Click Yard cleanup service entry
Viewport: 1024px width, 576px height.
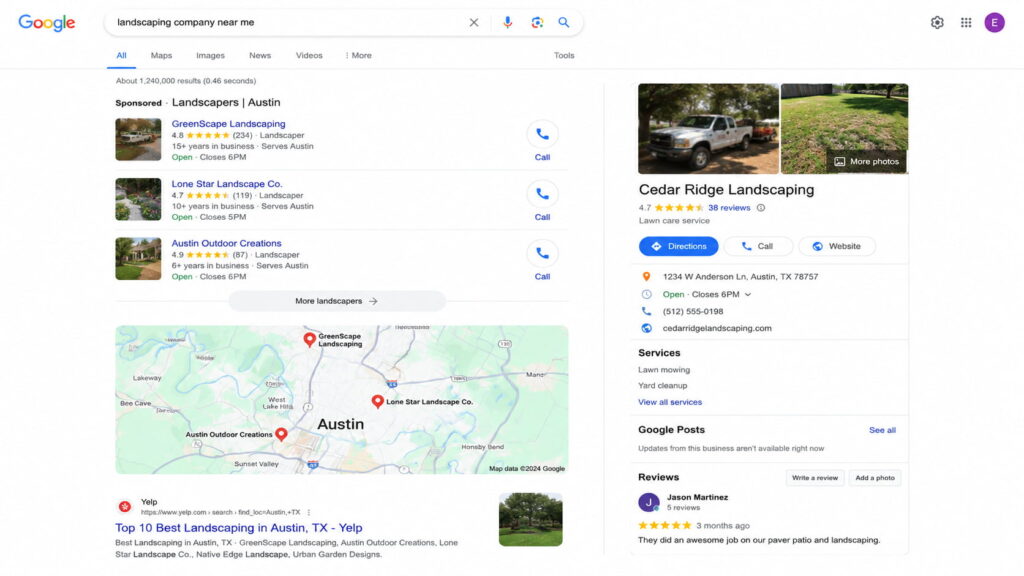662,385
